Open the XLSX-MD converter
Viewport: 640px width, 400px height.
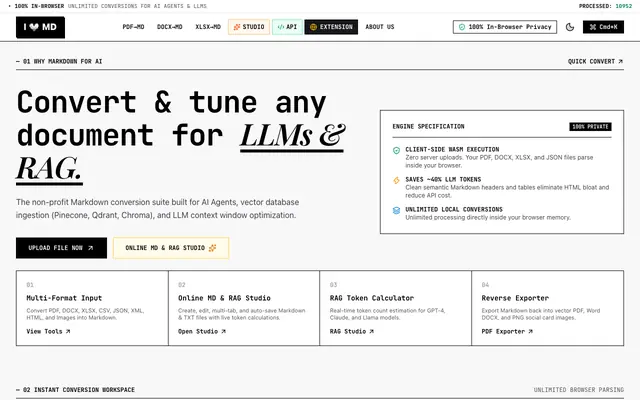point(208,27)
